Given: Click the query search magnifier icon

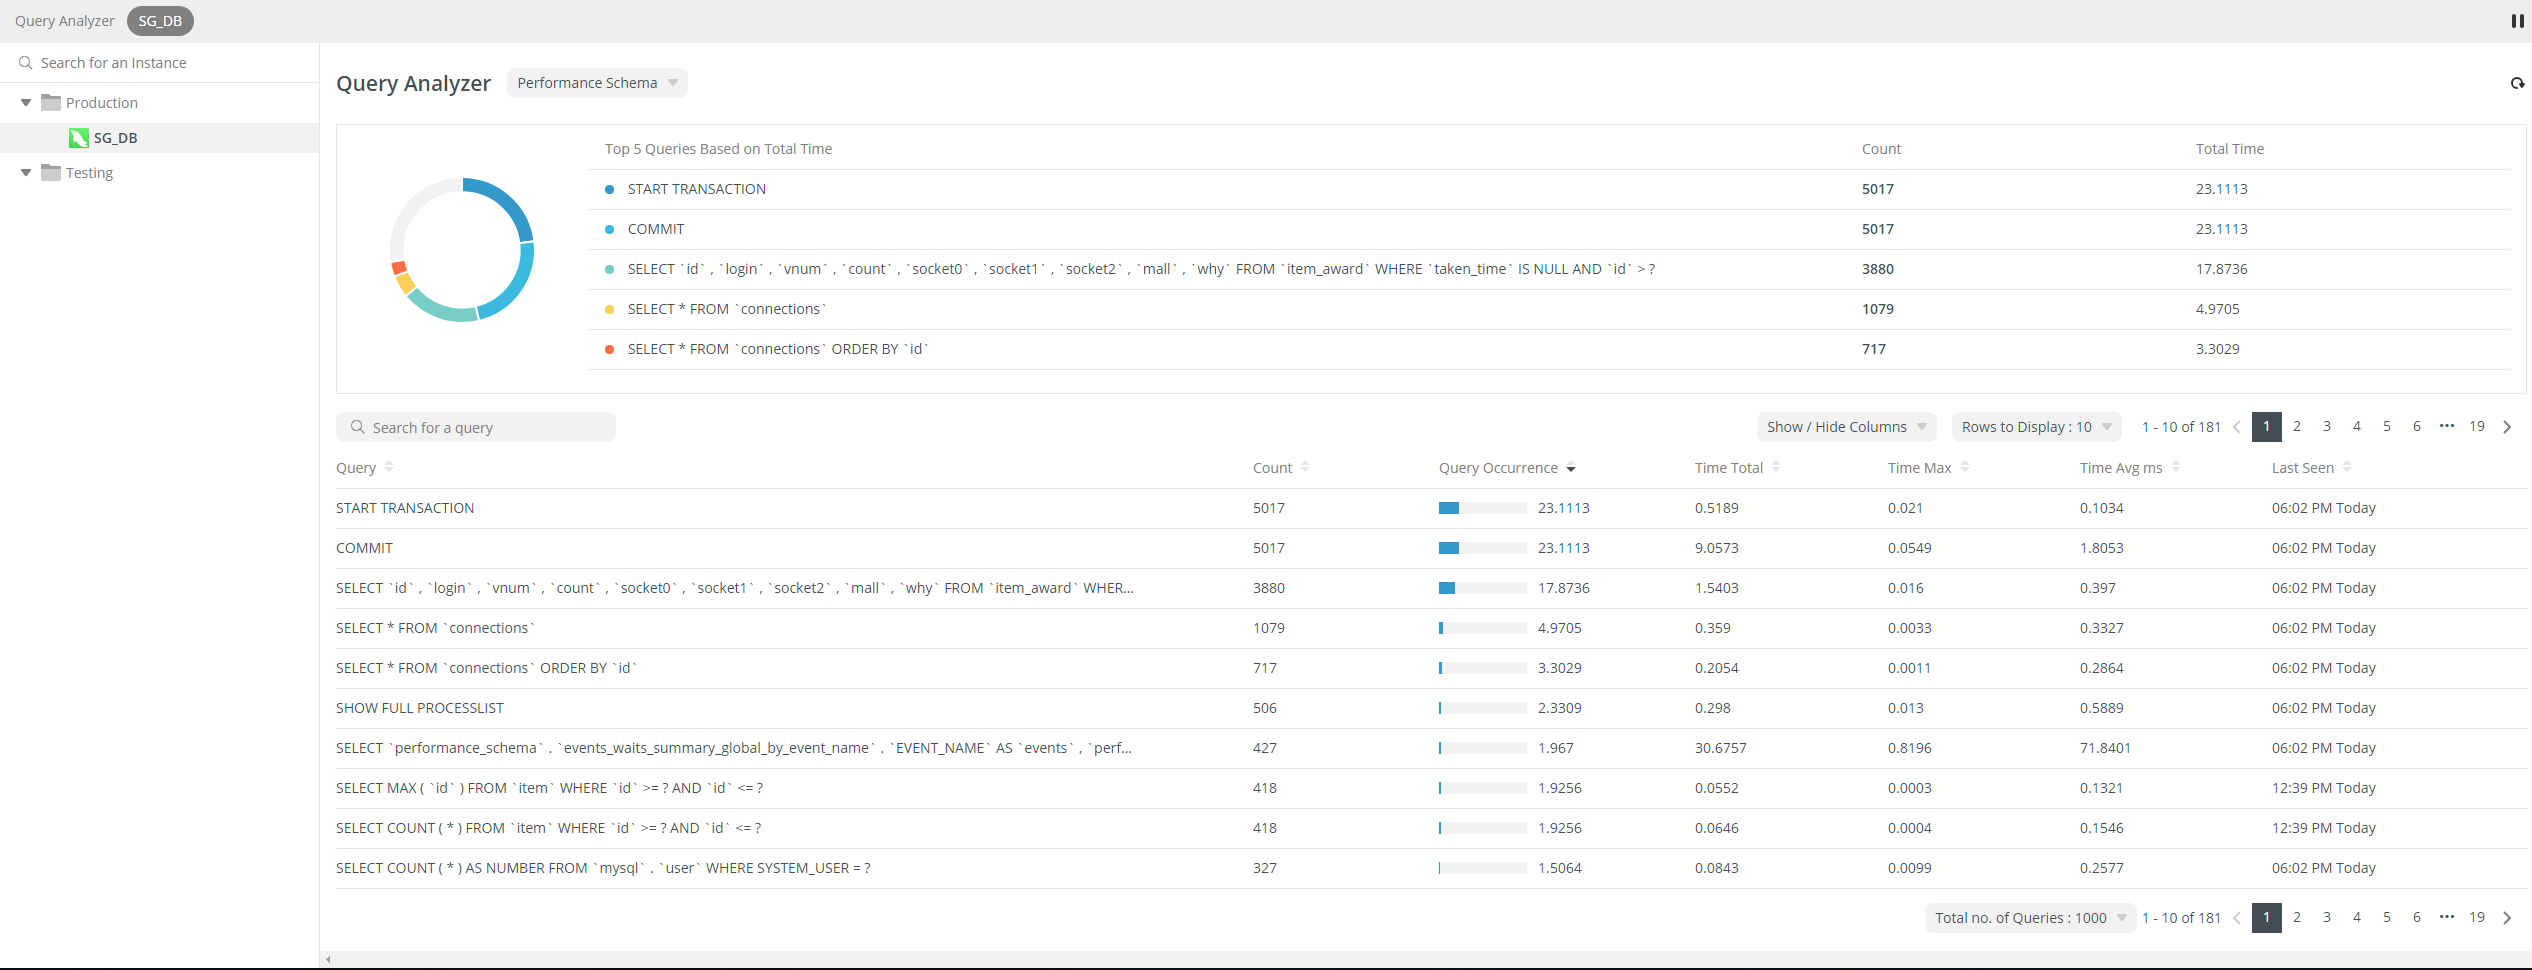Looking at the screenshot, I should point(358,427).
